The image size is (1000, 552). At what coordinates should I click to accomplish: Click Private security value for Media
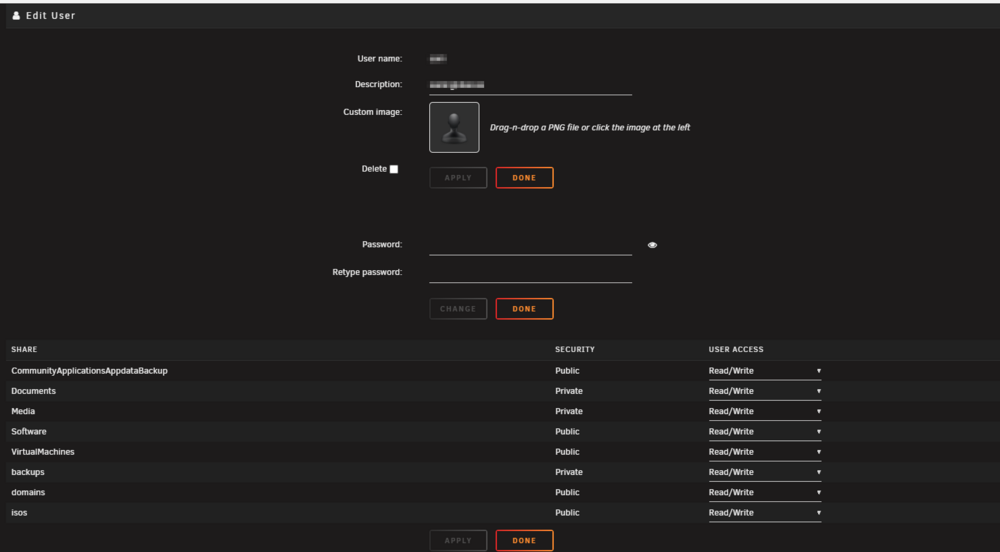[569, 412]
